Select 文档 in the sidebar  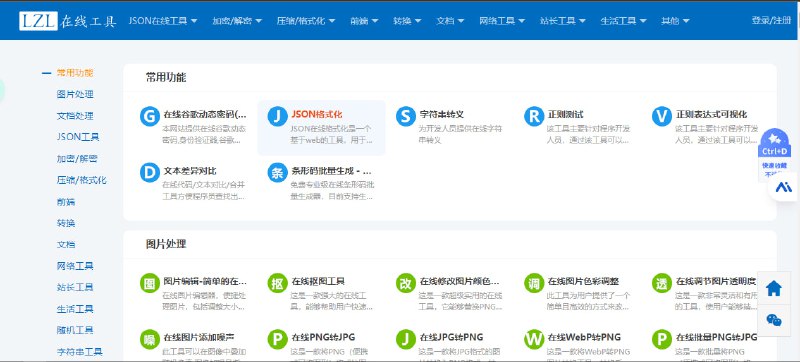(x=66, y=244)
